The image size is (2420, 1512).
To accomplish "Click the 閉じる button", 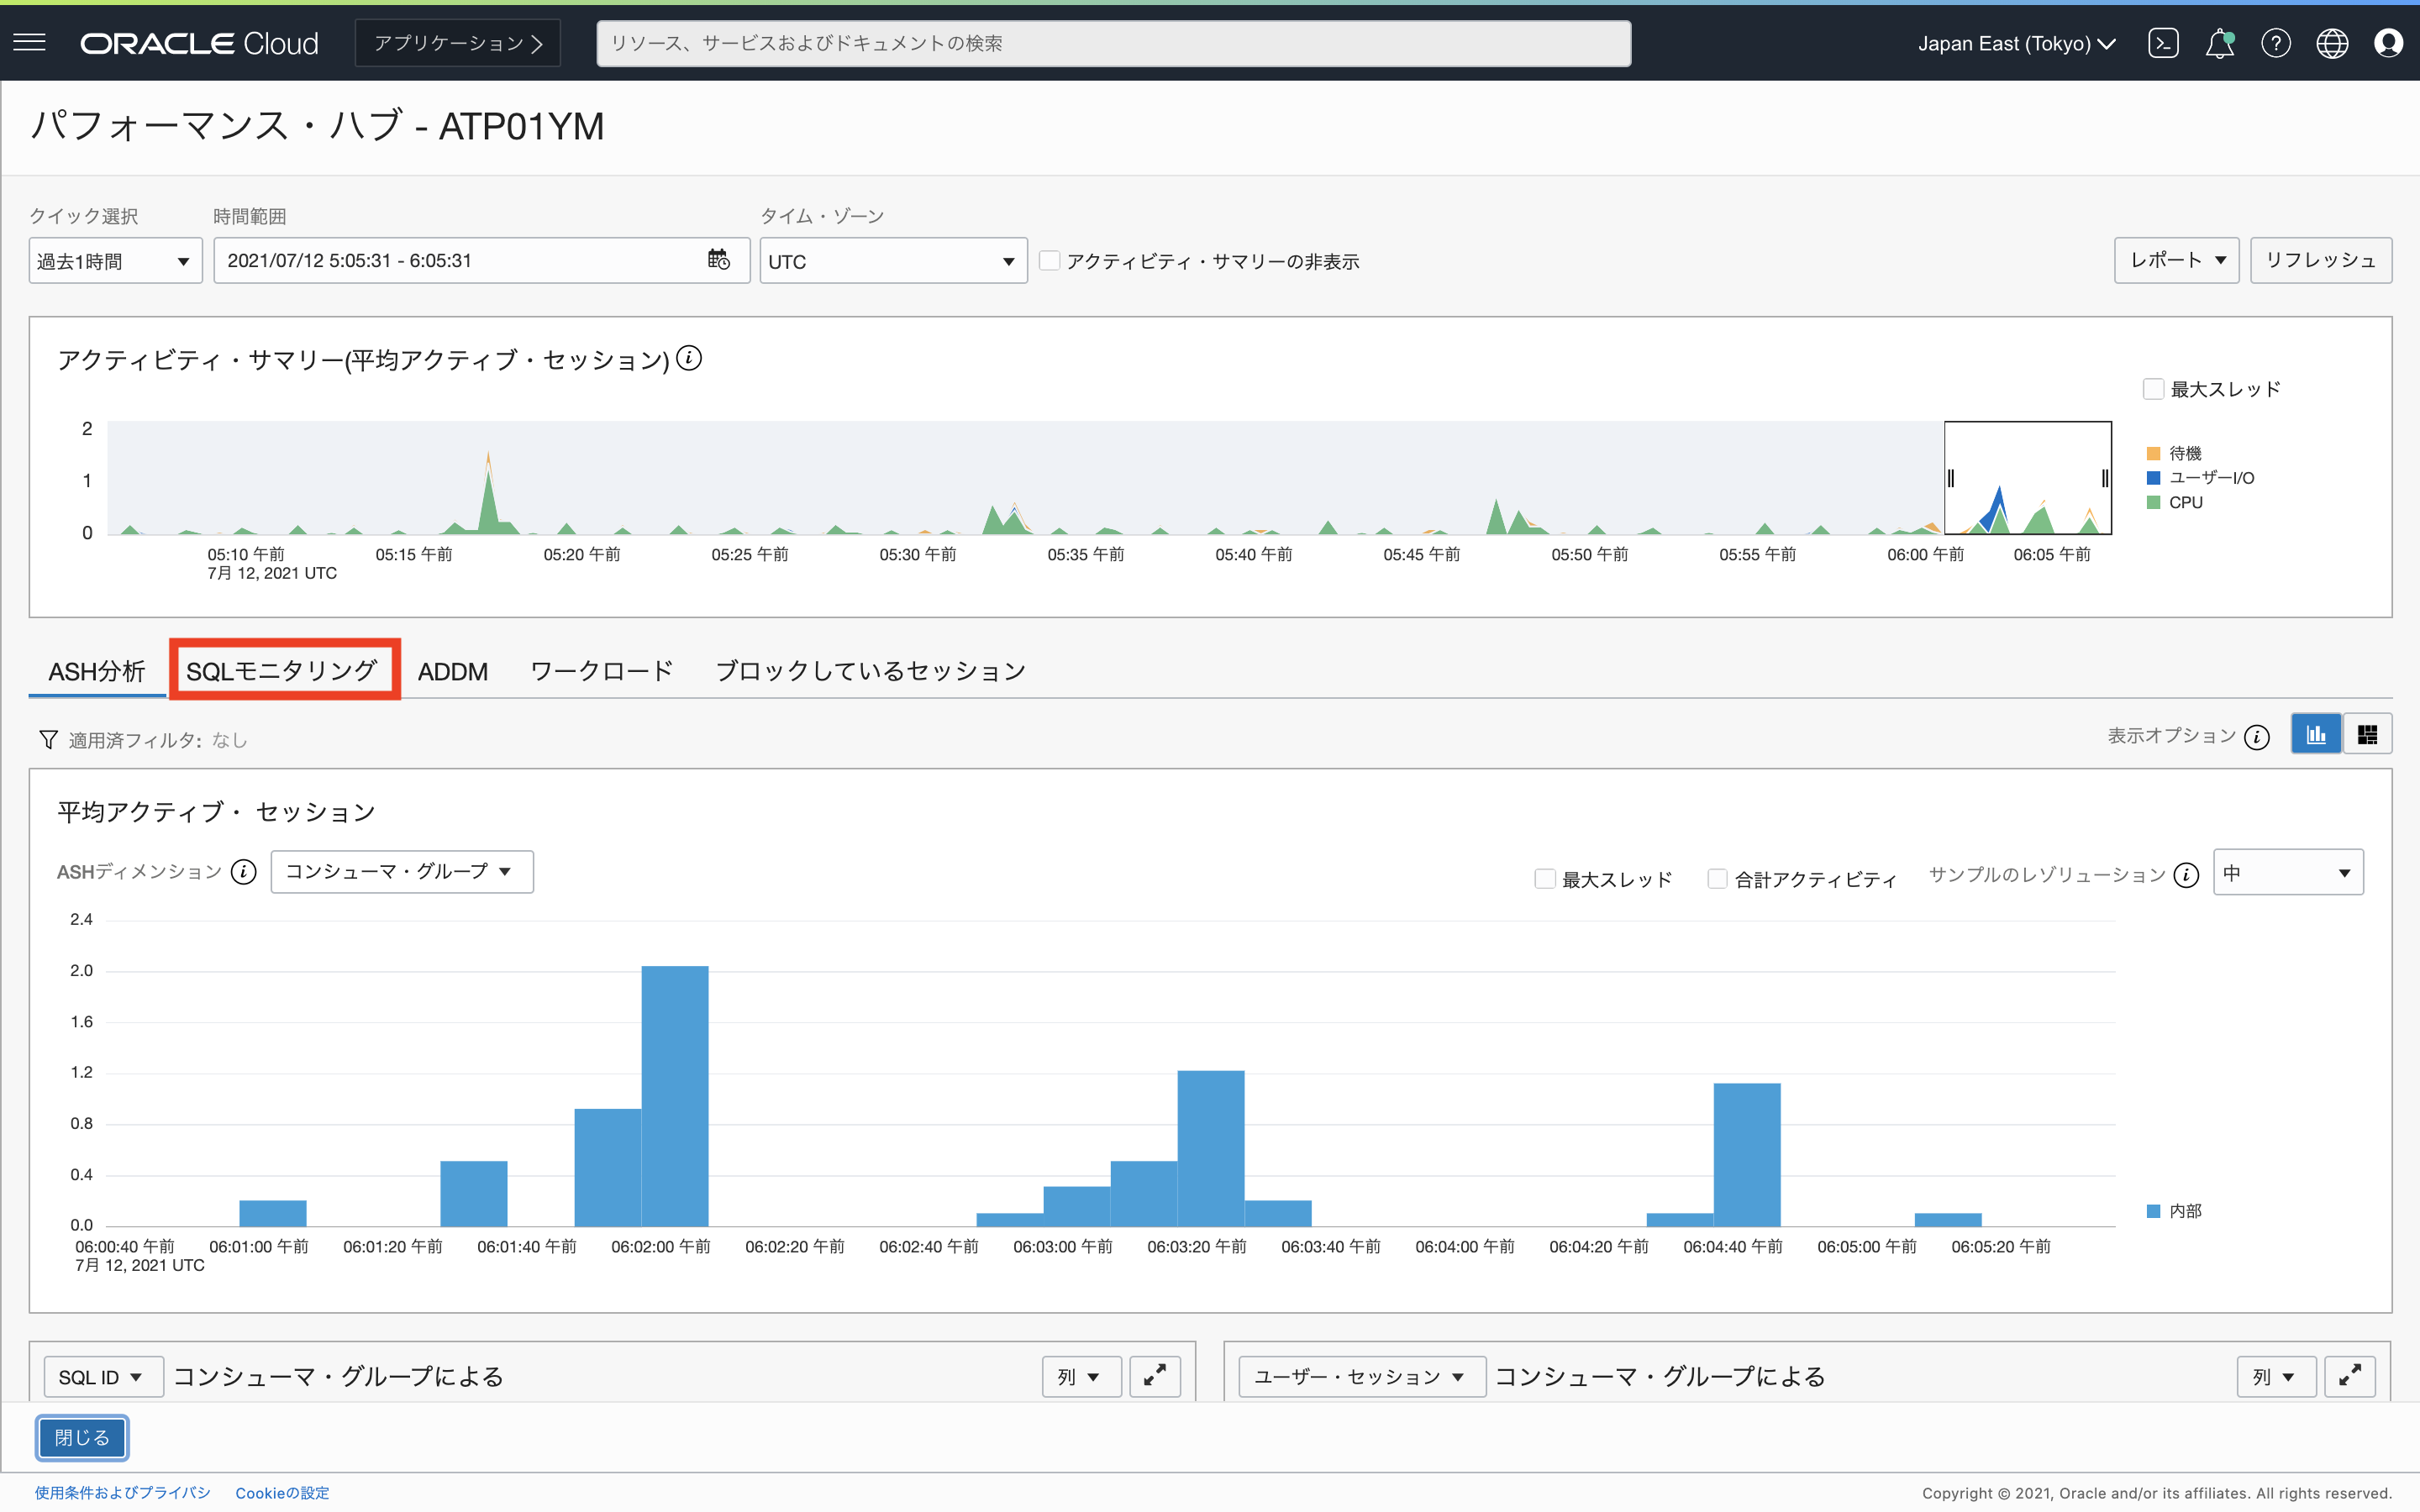I will tap(82, 1437).
